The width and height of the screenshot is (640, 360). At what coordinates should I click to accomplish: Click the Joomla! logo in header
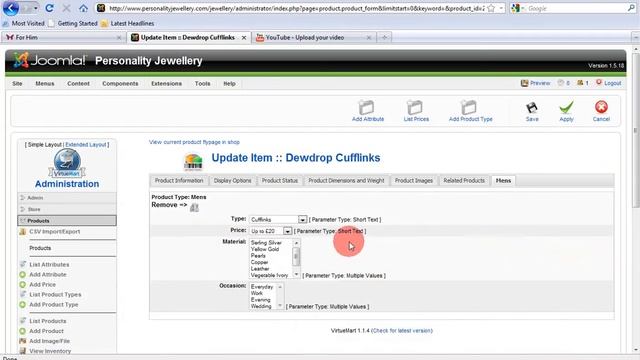click(x=50, y=60)
